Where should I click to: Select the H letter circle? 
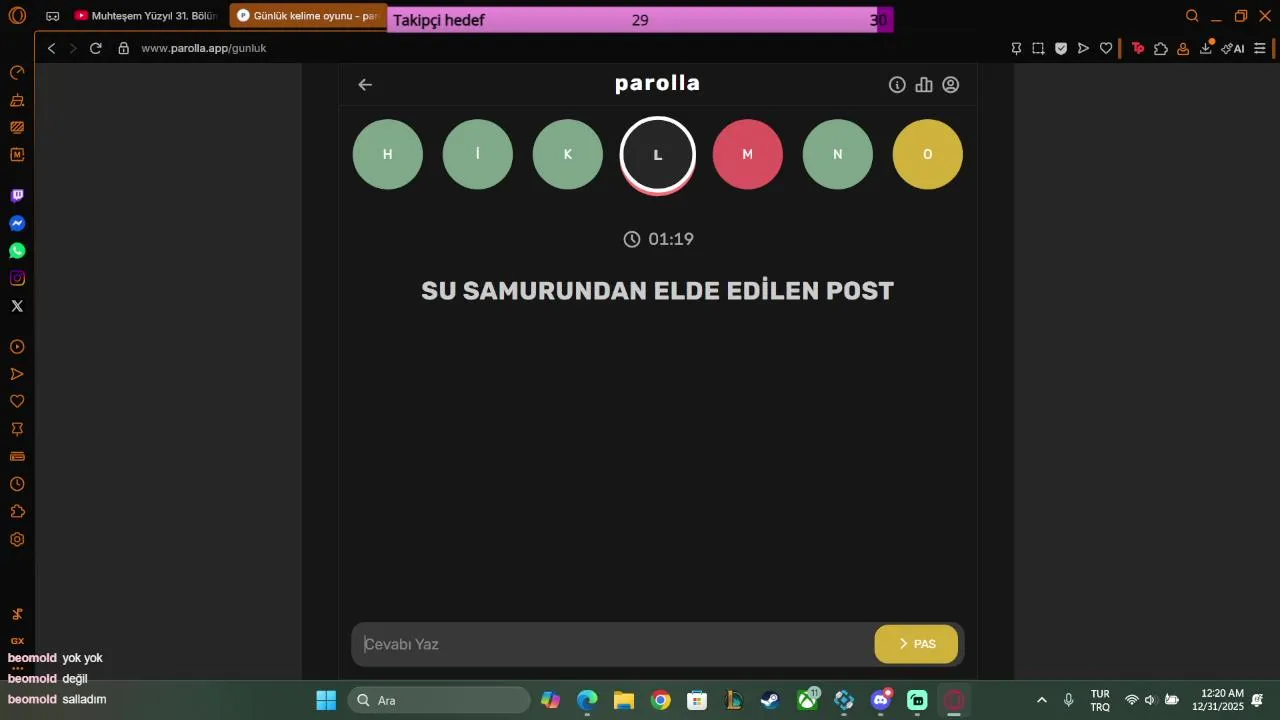pos(388,154)
